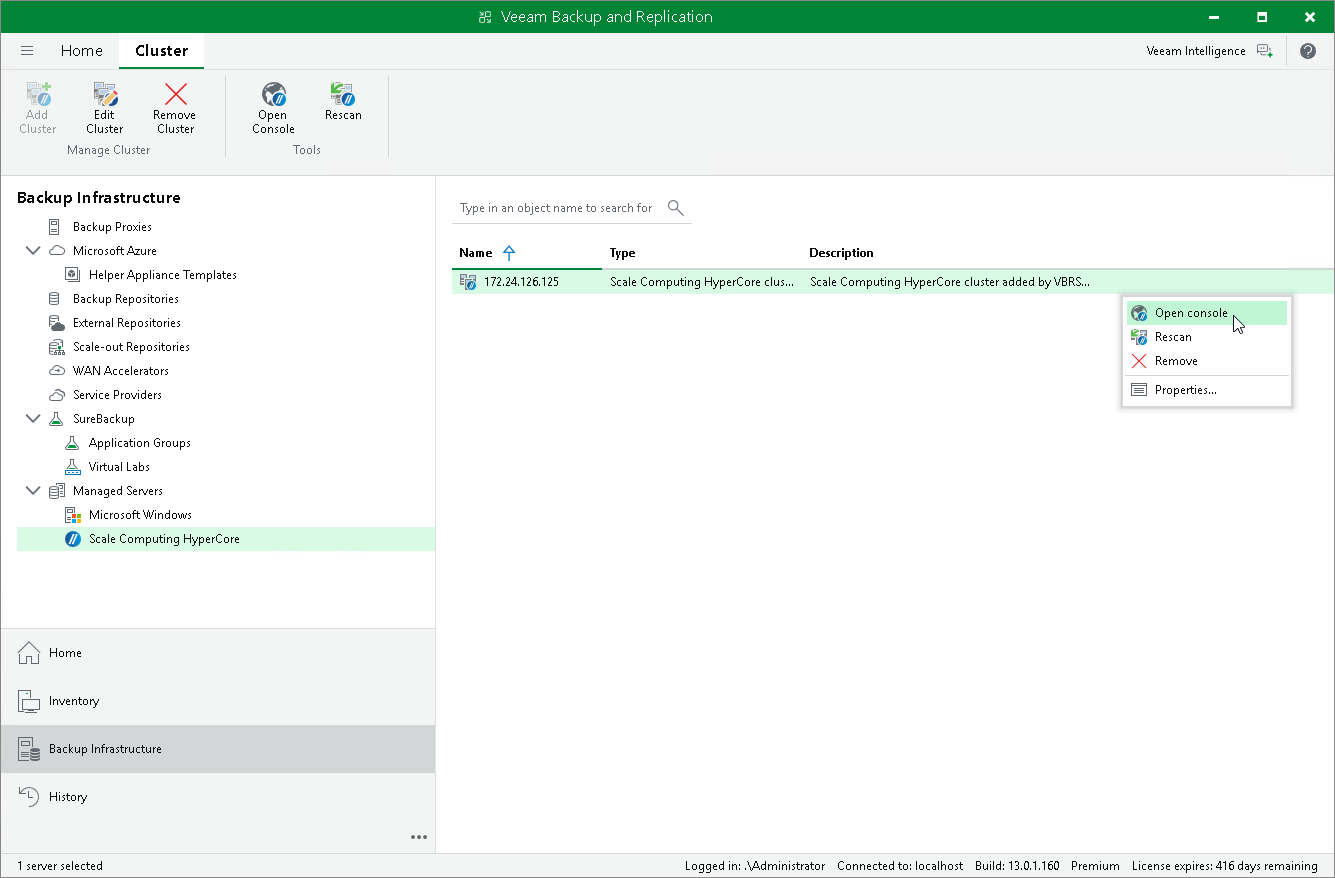Select the External Repositories tree item

[x=127, y=323]
